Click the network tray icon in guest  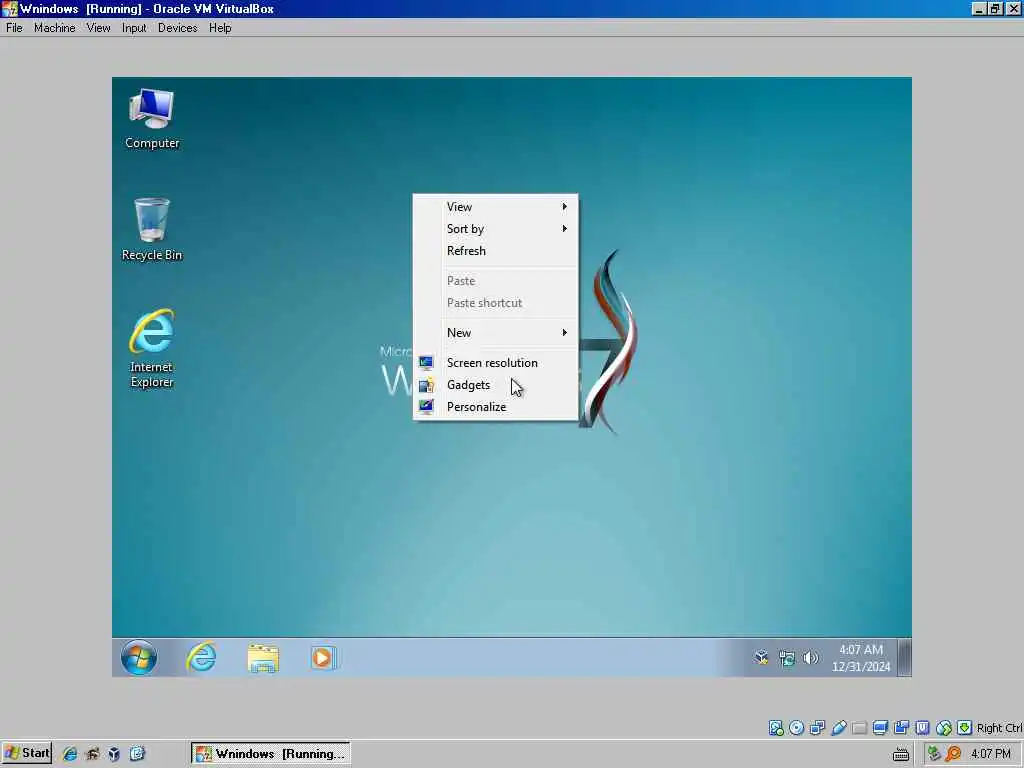787,658
